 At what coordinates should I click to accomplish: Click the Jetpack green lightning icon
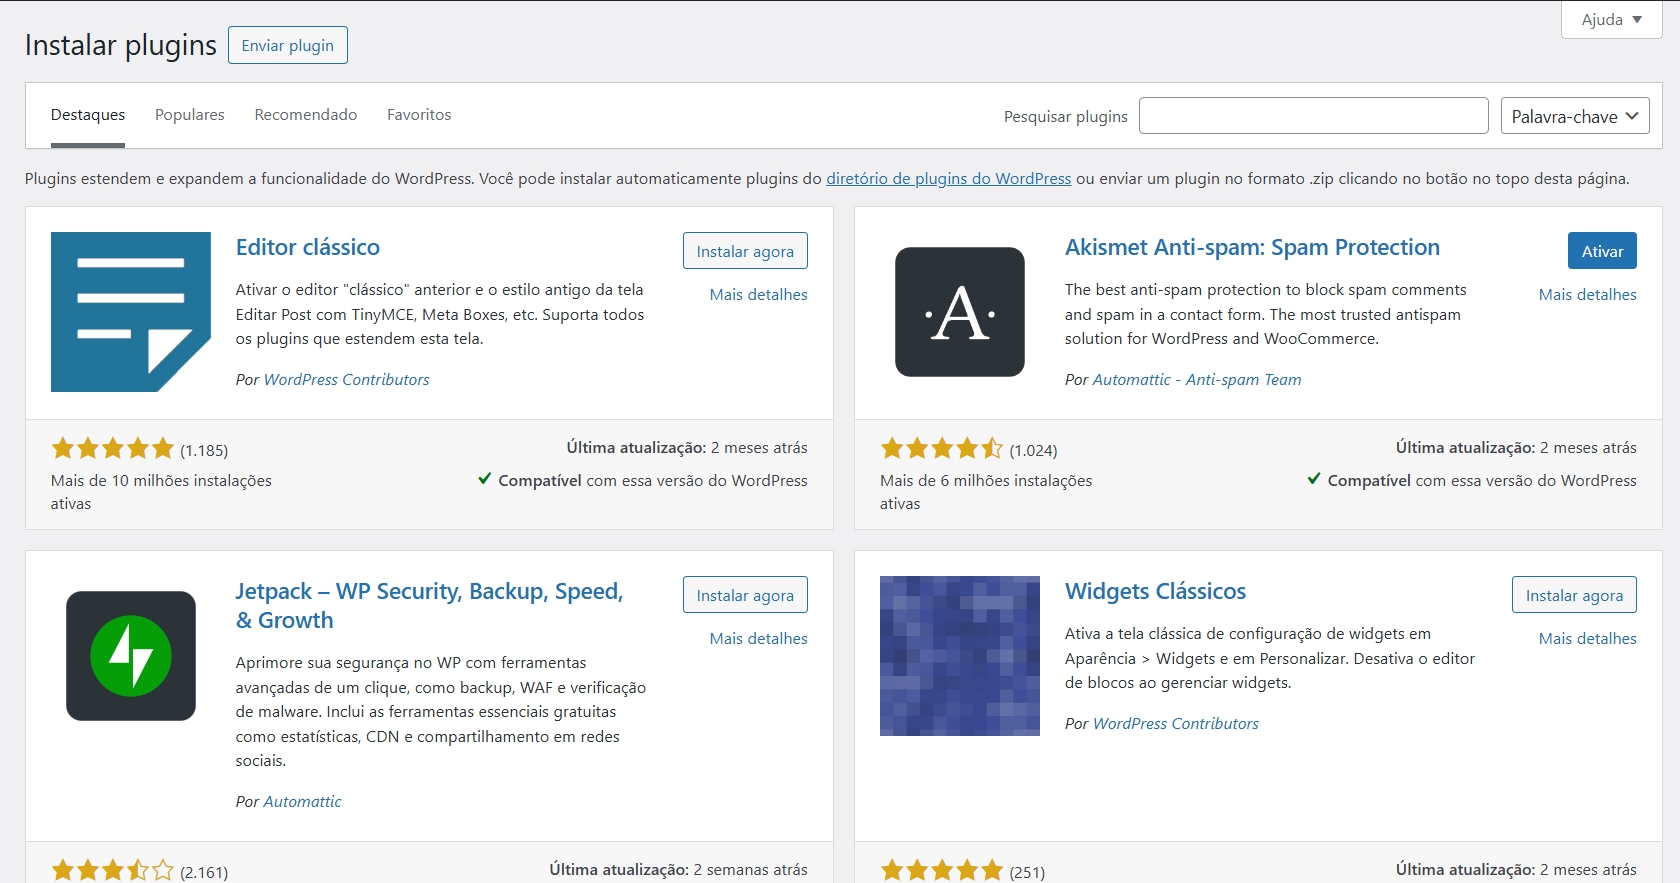[131, 656]
